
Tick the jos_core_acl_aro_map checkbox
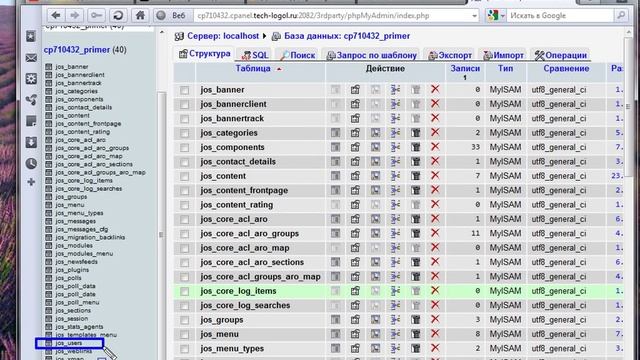(184, 248)
